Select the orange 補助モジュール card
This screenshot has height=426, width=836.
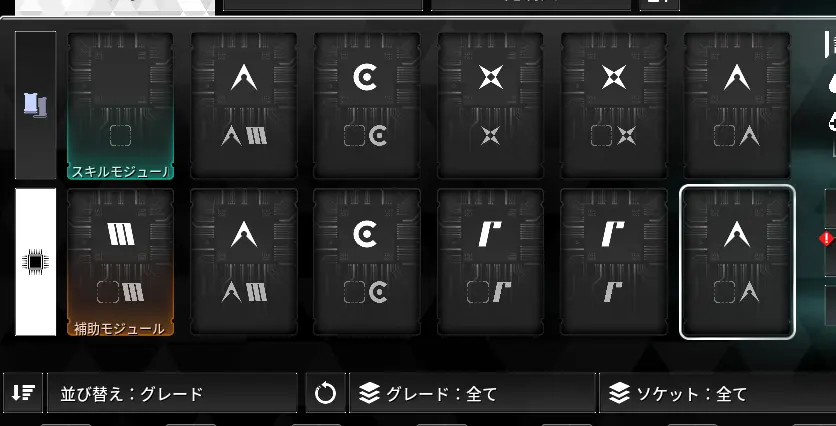[x=120, y=262]
